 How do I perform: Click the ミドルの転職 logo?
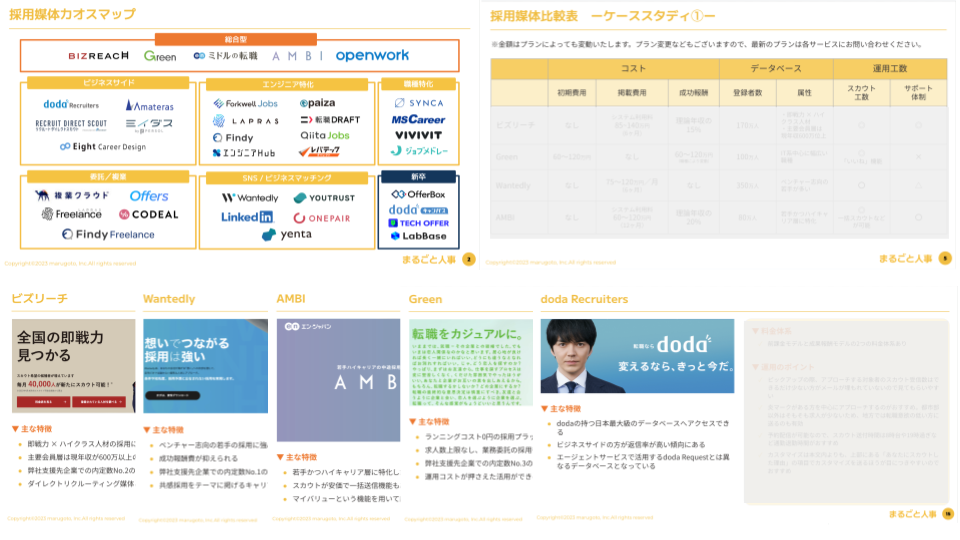[x=225, y=56]
